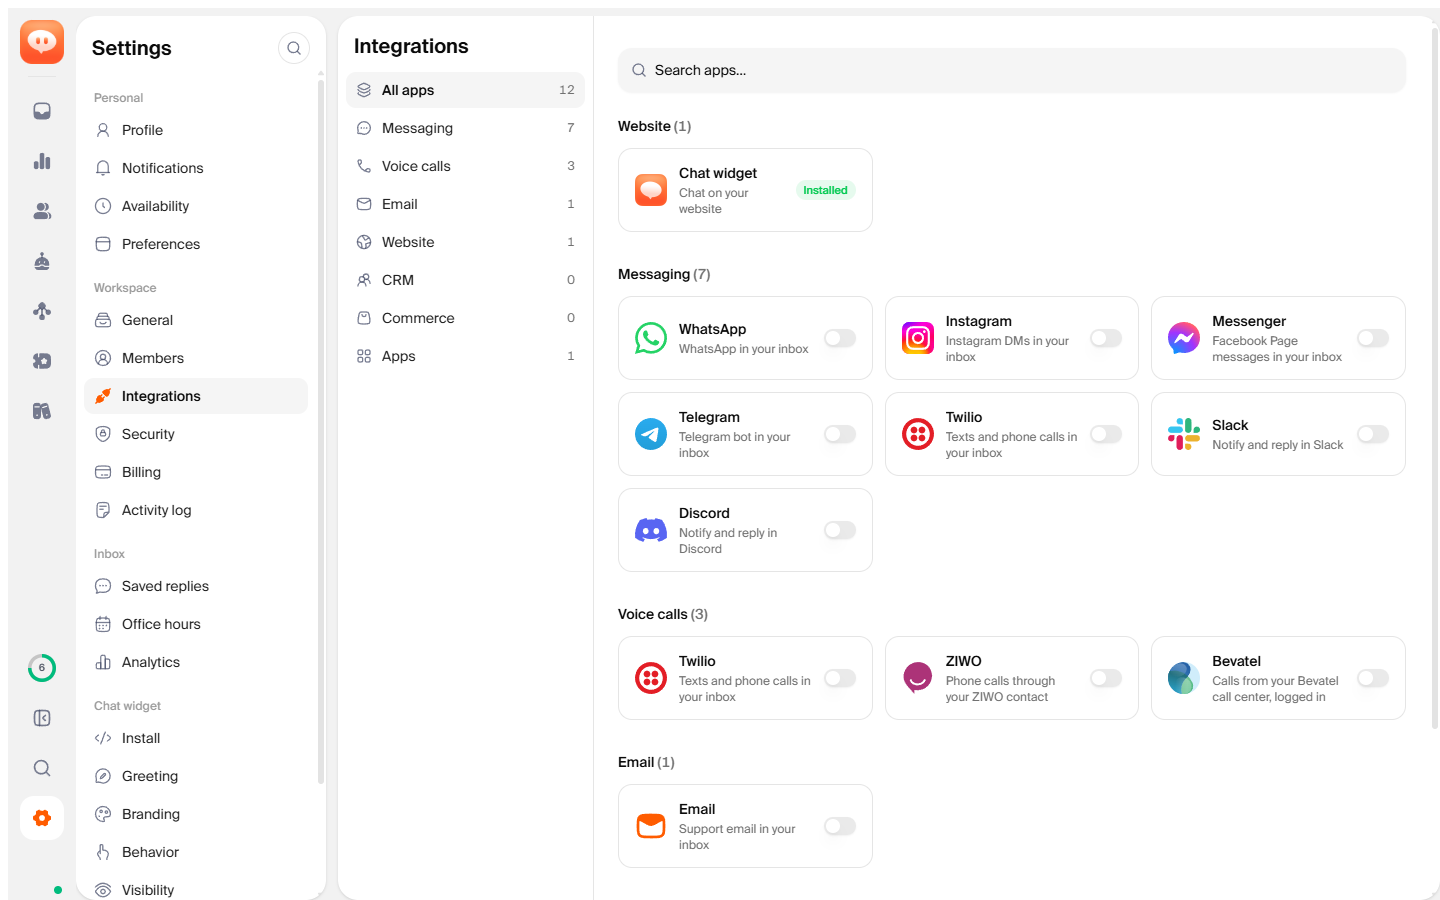This screenshot has height=900, width=1440.
Task: Go to Notifications settings
Action: click(x=196, y=168)
